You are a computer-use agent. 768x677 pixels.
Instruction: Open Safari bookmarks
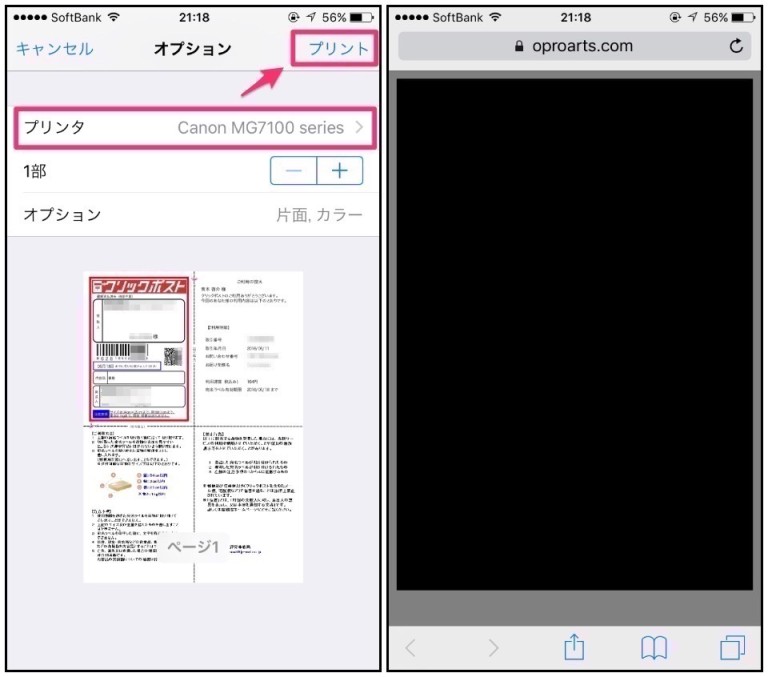(654, 648)
